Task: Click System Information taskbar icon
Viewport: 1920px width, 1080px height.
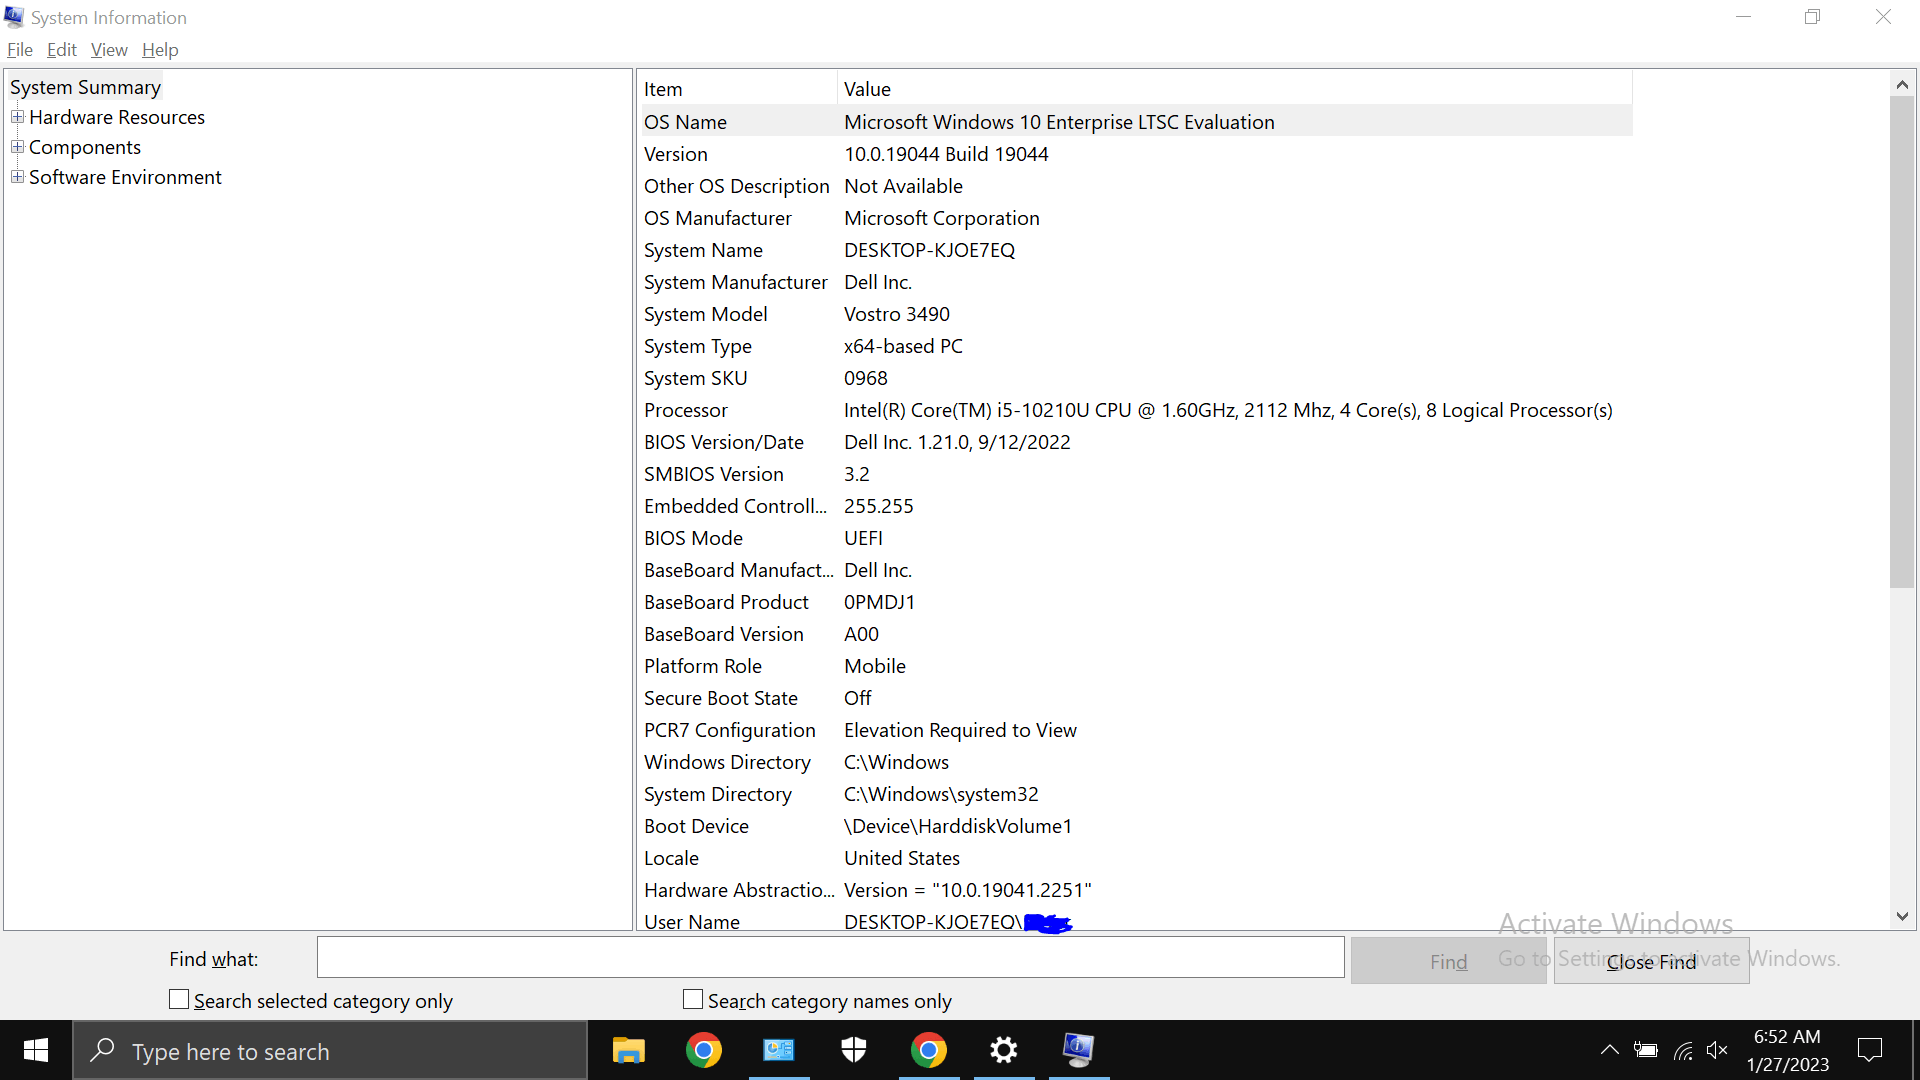Action: pos(1078,1051)
